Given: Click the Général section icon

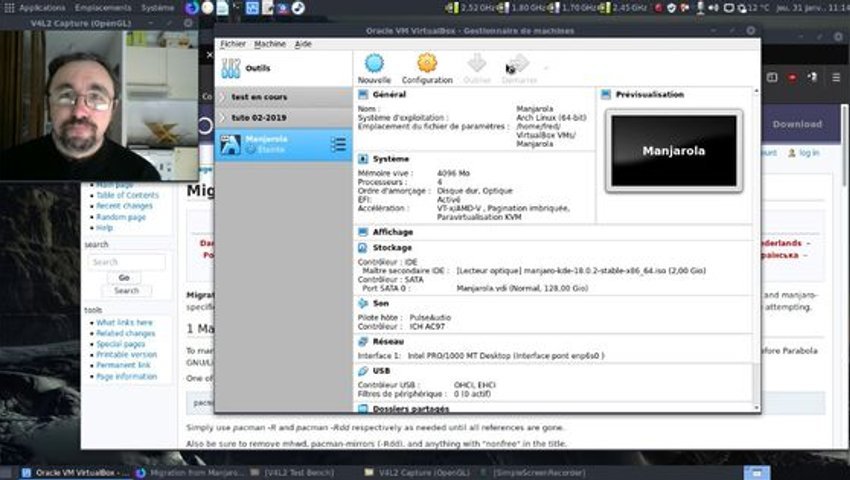Looking at the screenshot, I should pyautogui.click(x=363, y=94).
